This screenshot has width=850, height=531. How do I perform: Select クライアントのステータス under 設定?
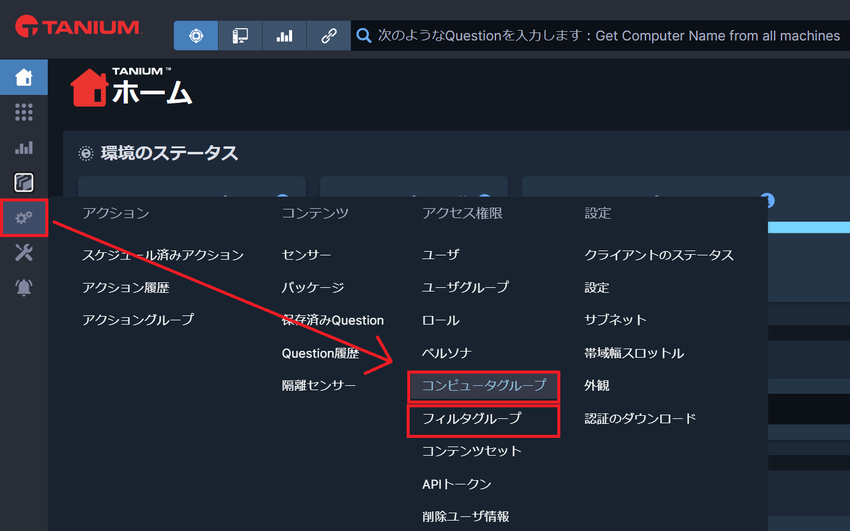pos(659,255)
